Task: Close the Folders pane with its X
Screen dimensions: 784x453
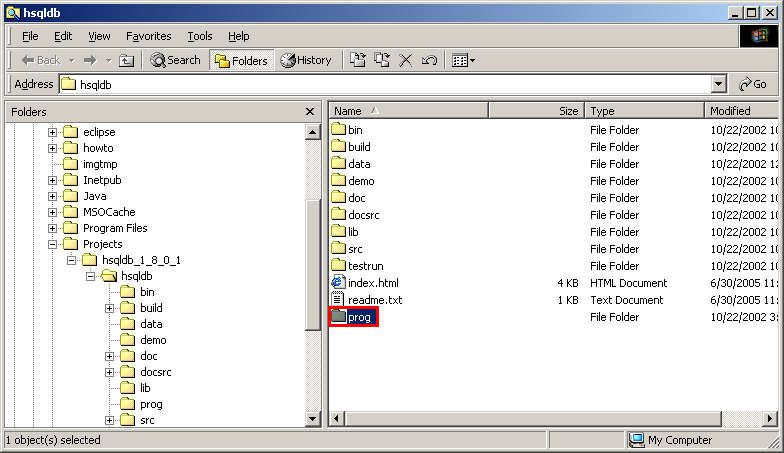Action: pos(310,112)
